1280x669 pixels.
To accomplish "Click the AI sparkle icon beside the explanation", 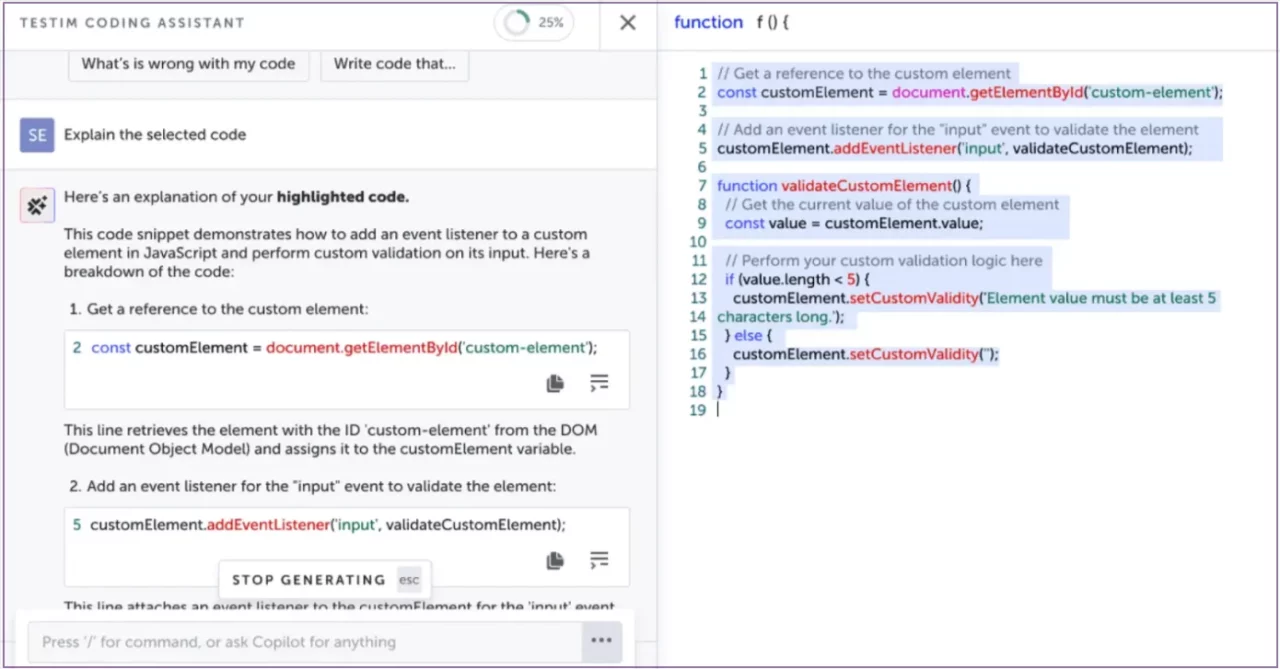I will pos(37,204).
